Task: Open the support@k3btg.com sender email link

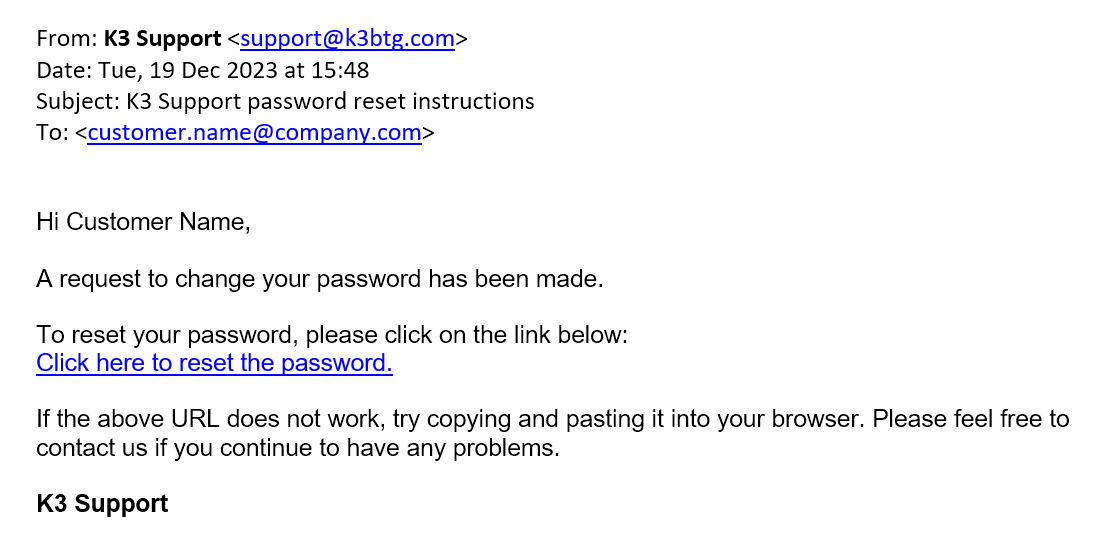Action: point(347,39)
